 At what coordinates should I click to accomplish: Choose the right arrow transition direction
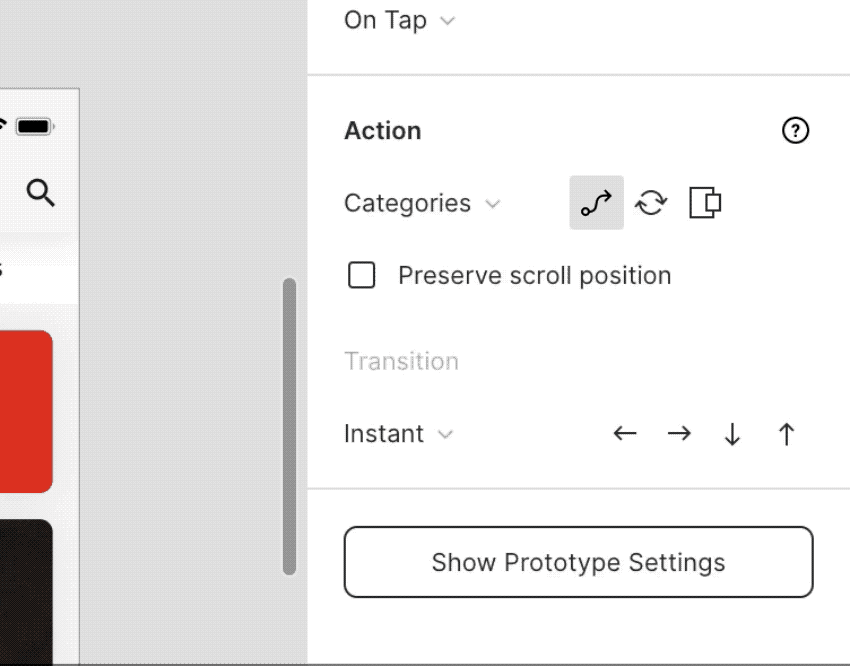pyautogui.click(x=679, y=434)
